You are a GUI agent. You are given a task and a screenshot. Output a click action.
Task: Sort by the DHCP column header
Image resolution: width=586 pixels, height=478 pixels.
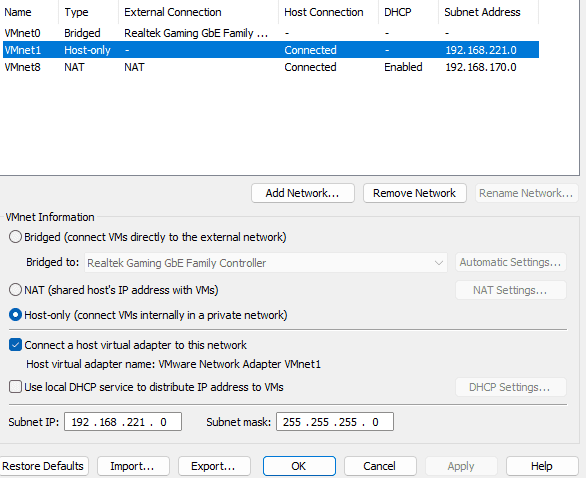pos(408,12)
